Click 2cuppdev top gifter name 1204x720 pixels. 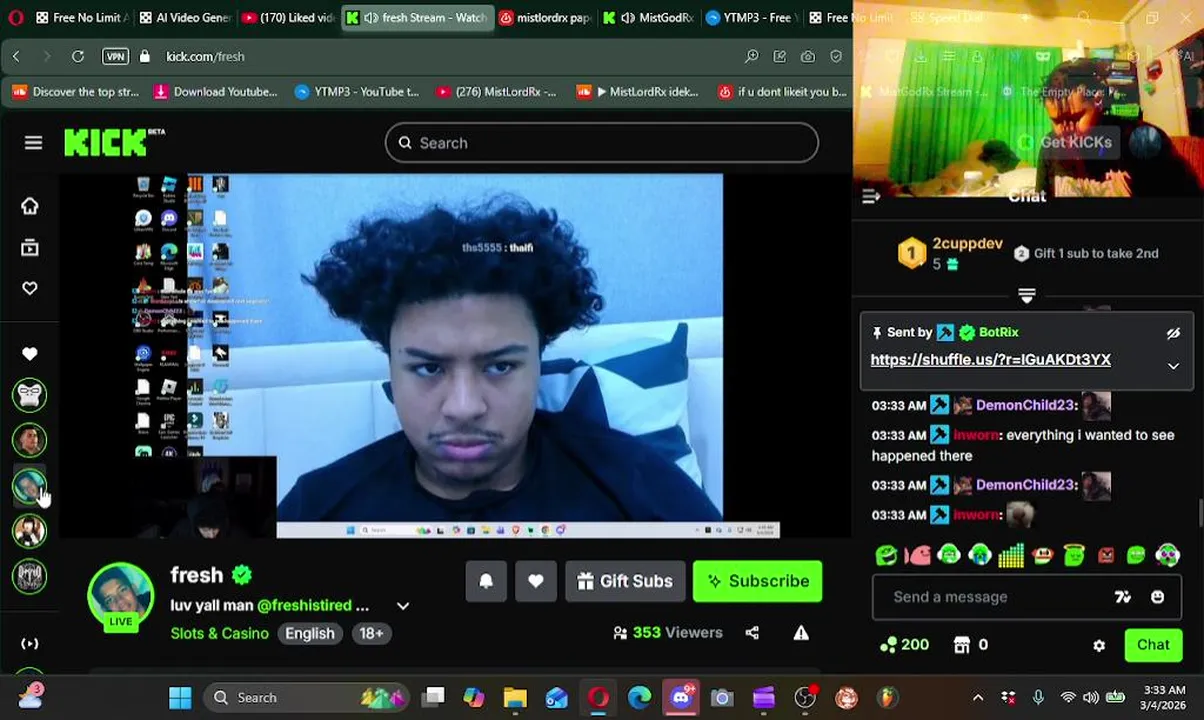pos(967,244)
